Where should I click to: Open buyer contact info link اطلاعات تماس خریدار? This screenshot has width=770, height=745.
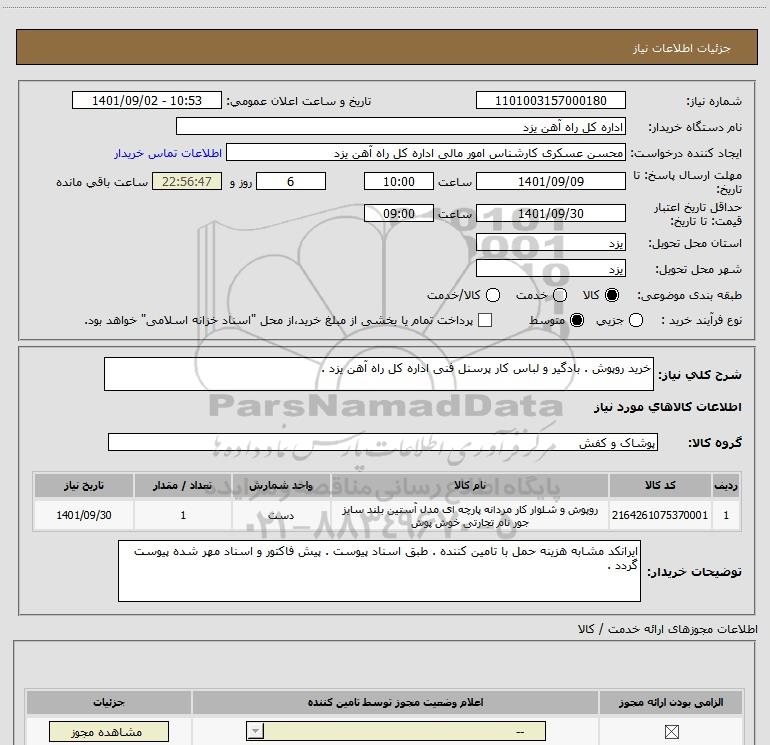pos(168,153)
